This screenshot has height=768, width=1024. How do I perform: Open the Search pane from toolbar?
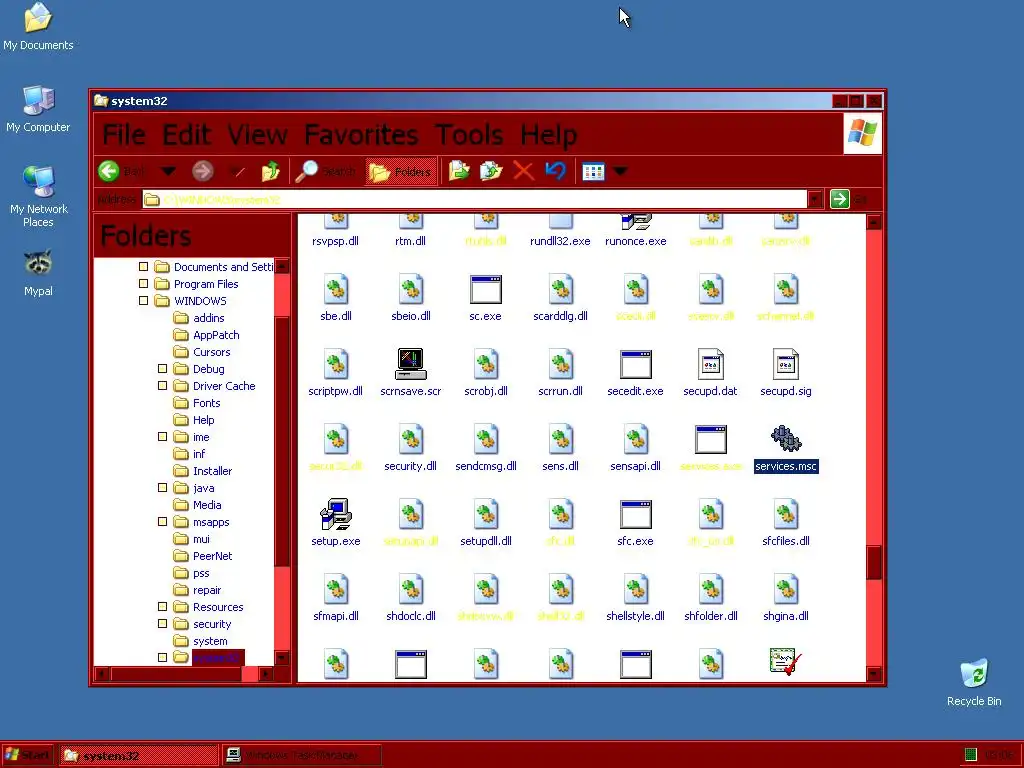(x=325, y=171)
